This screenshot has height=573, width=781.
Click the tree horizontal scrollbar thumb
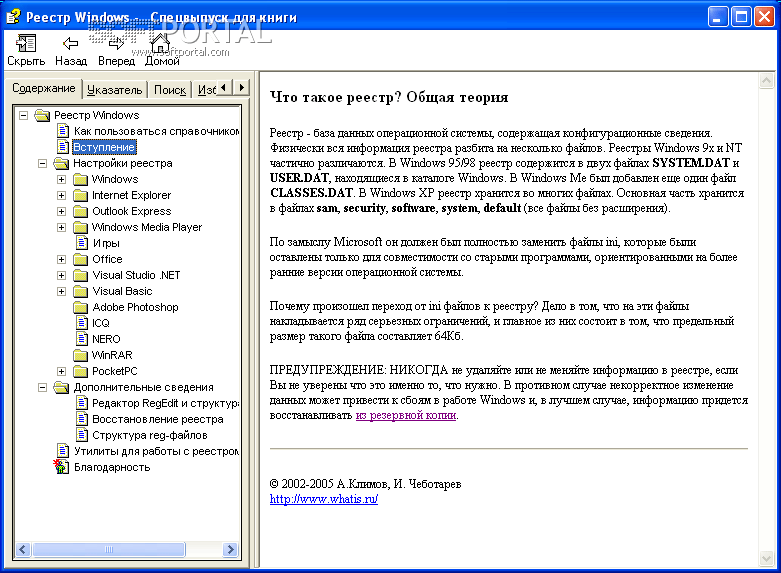pos(109,550)
